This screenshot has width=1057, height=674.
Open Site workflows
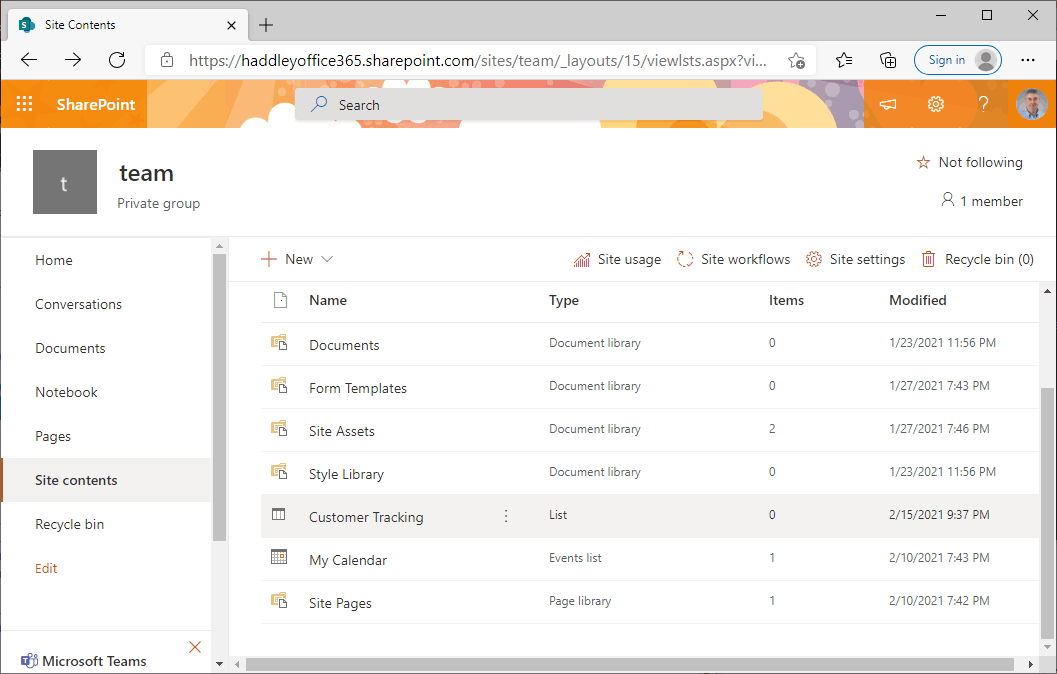733,259
